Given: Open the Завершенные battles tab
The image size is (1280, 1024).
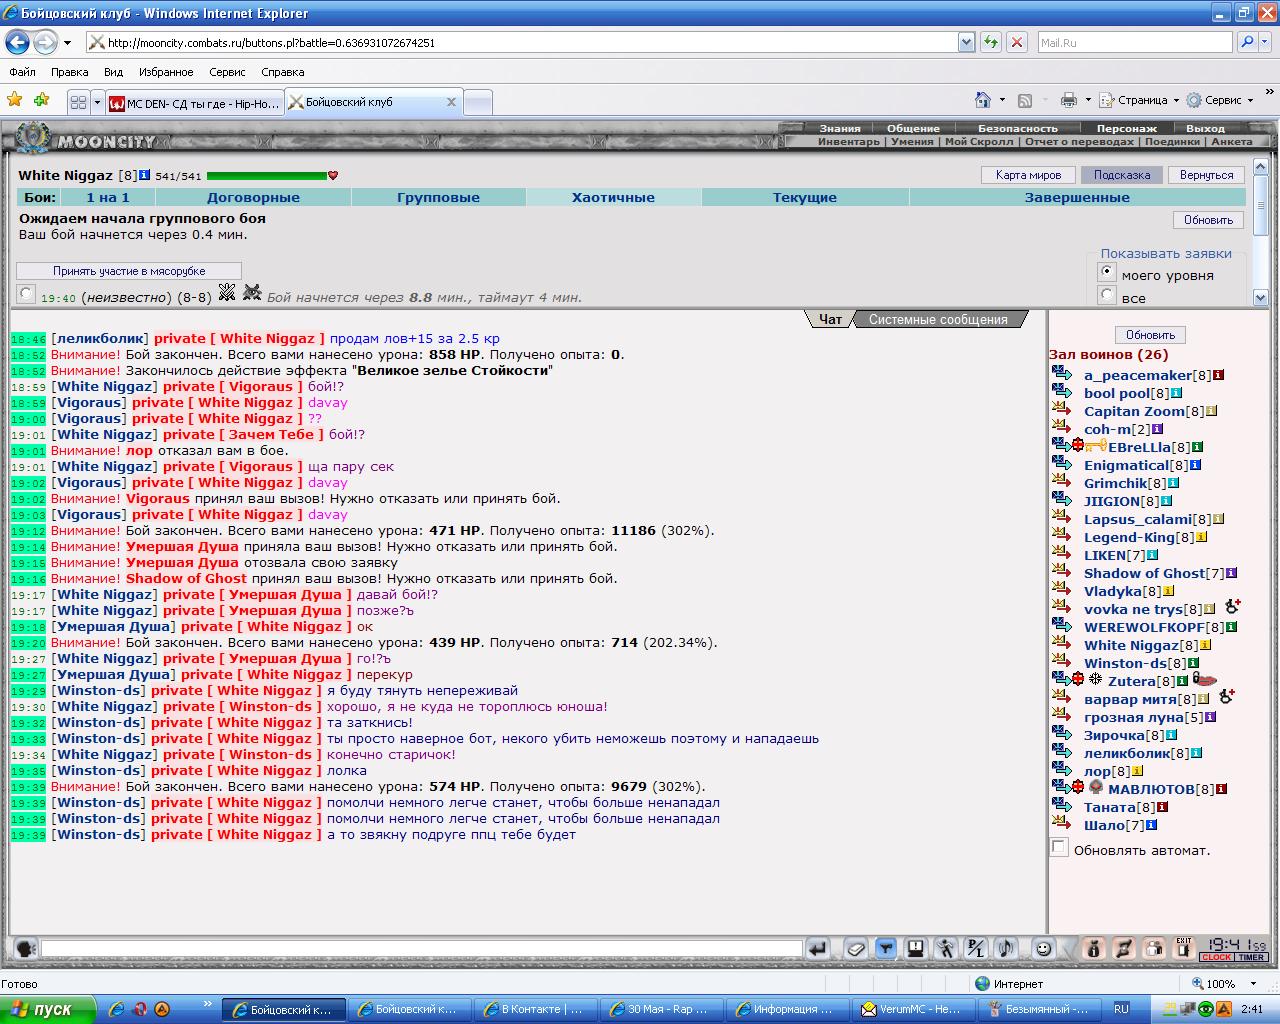Looking at the screenshot, I should click(x=1077, y=197).
